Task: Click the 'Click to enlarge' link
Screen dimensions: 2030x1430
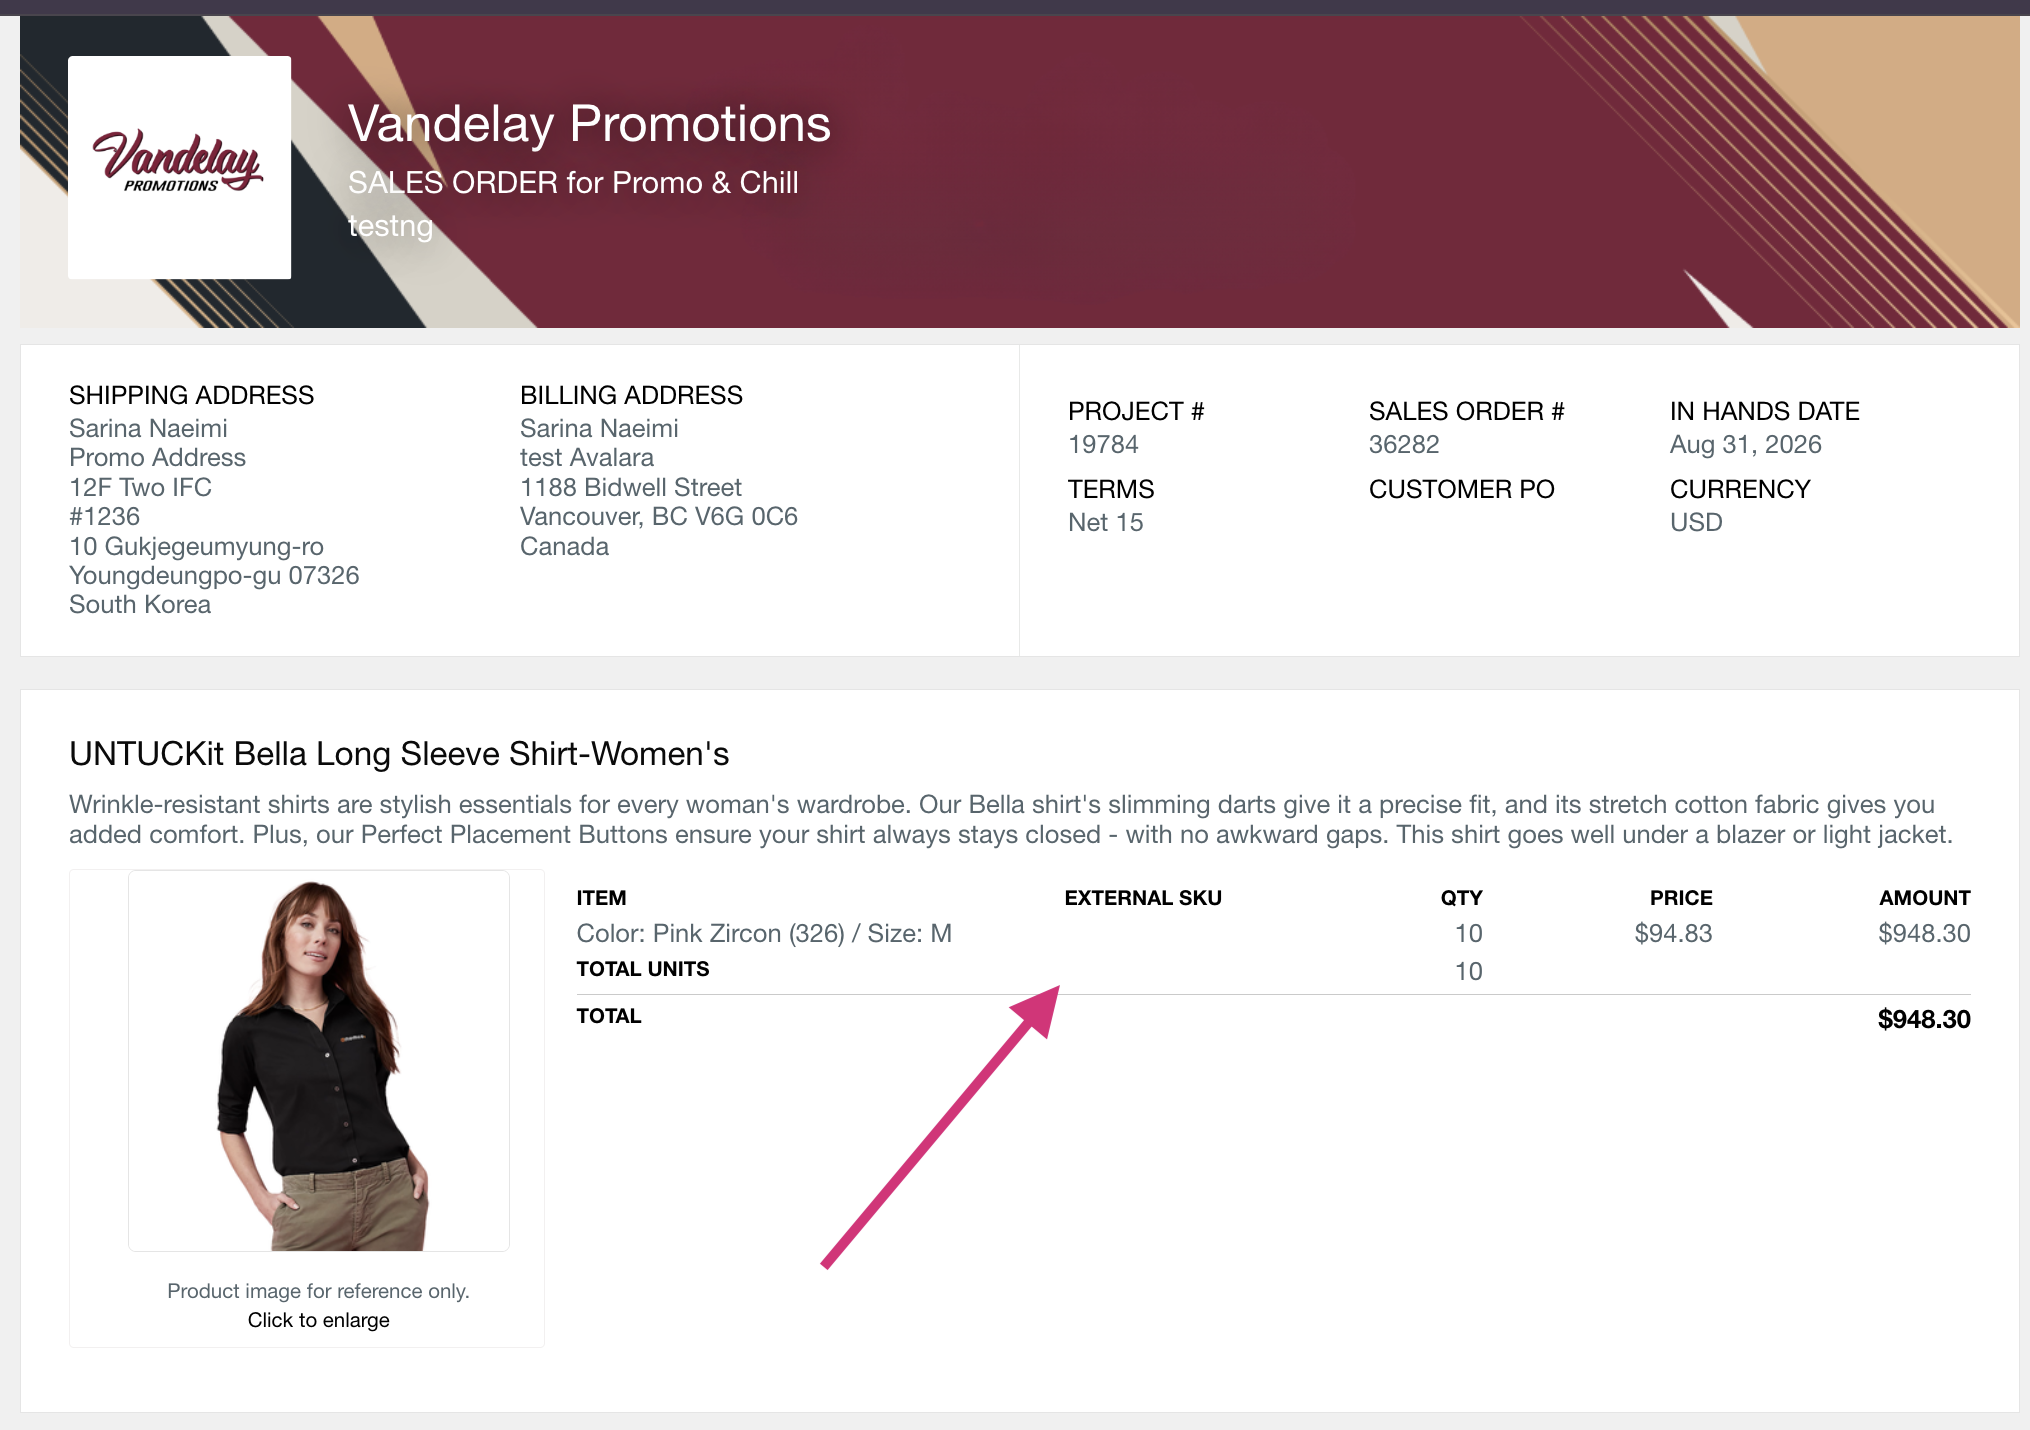Action: 319,1320
